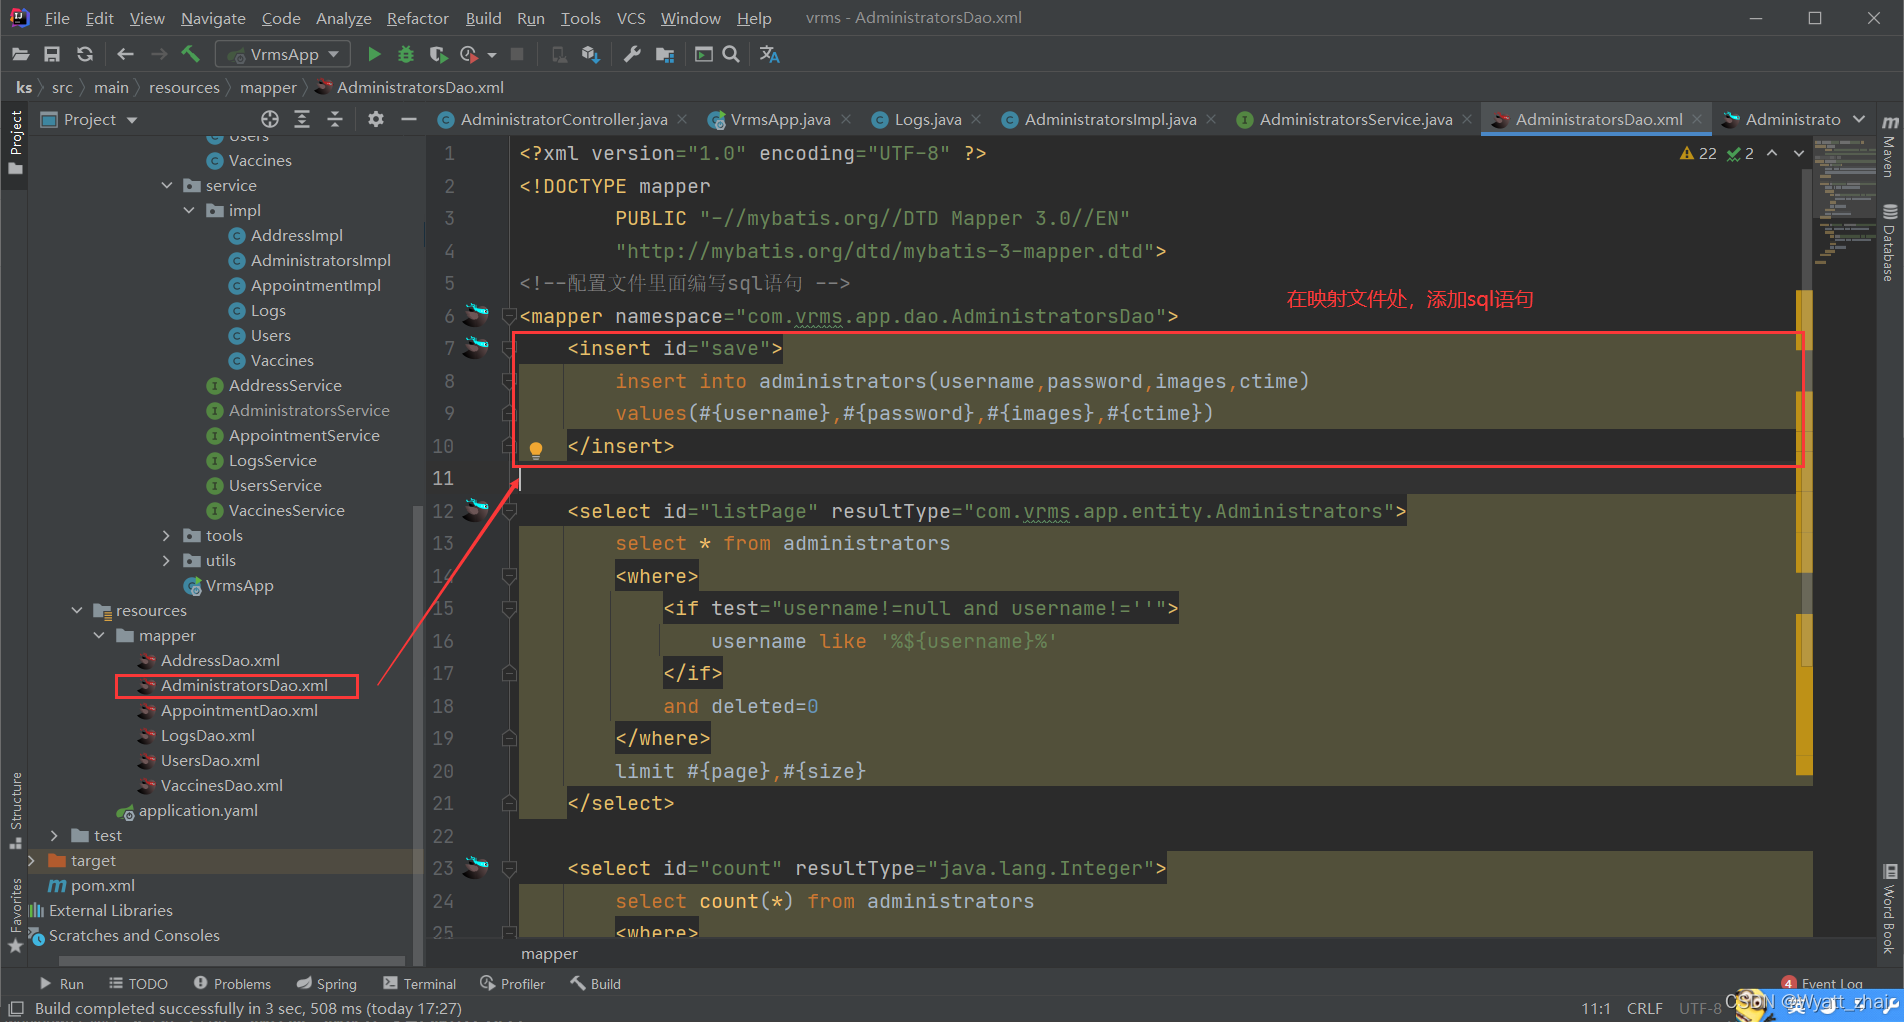Switch to AdministratorsService.java tab

(1355, 119)
